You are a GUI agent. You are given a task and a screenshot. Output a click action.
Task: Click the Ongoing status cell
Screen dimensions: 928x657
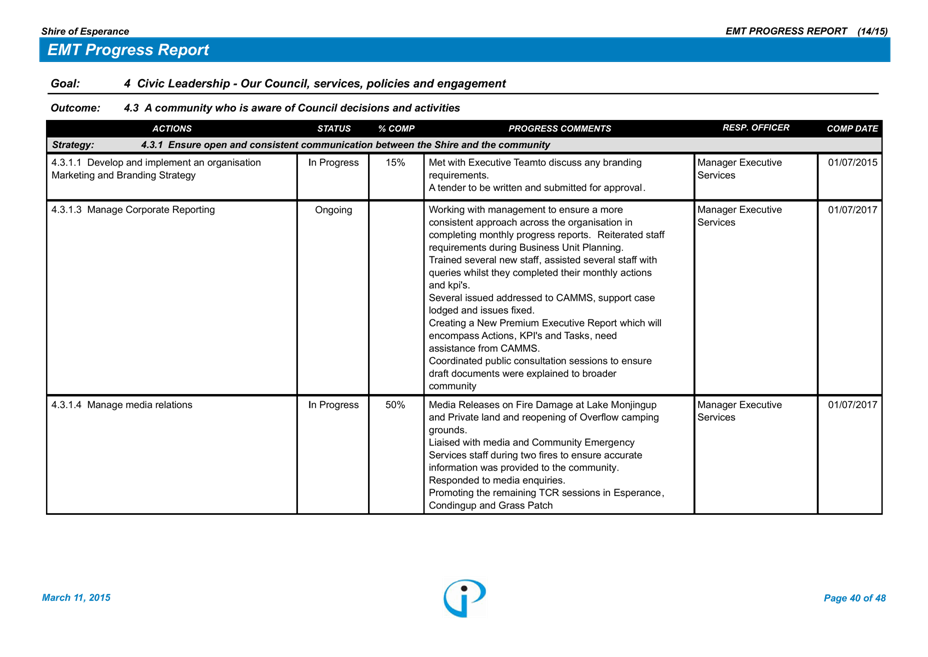(x=333, y=210)
